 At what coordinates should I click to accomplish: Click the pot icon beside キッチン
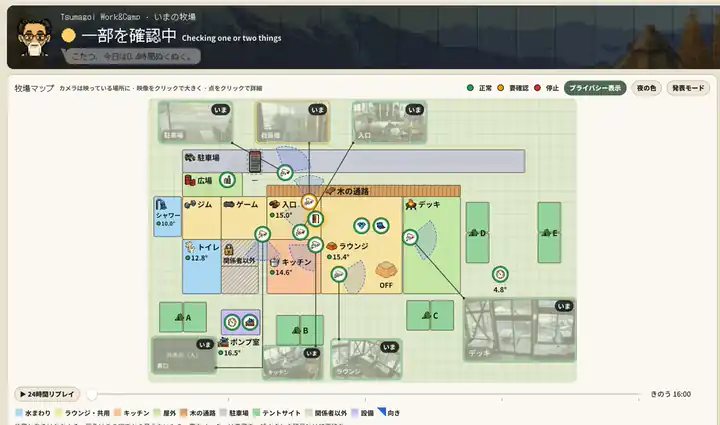tap(275, 262)
